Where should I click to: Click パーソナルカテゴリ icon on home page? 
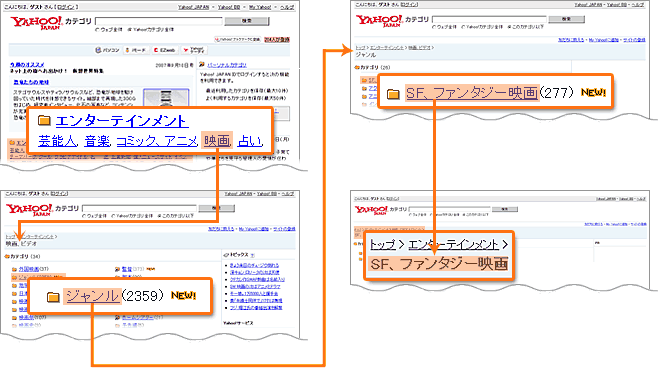(x=202, y=64)
